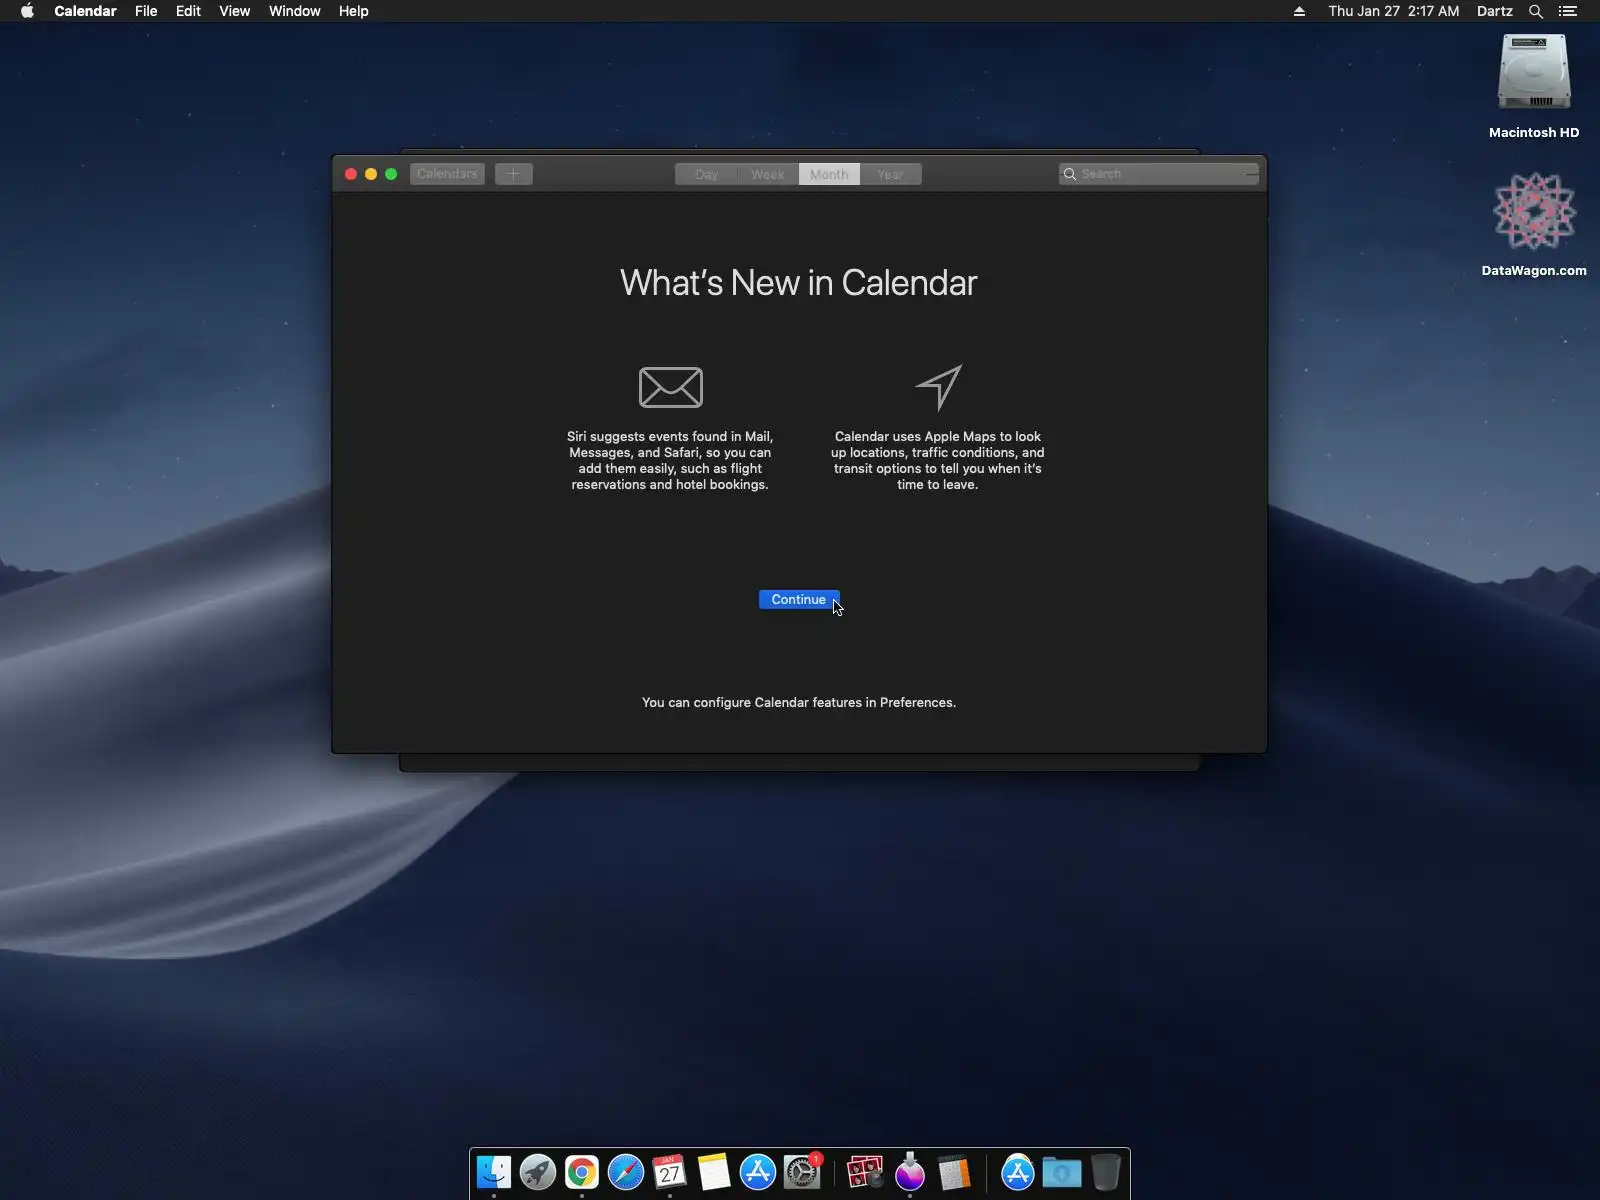Open the Apple menu
This screenshot has height=1200, width=1600.
click(27, 11)
